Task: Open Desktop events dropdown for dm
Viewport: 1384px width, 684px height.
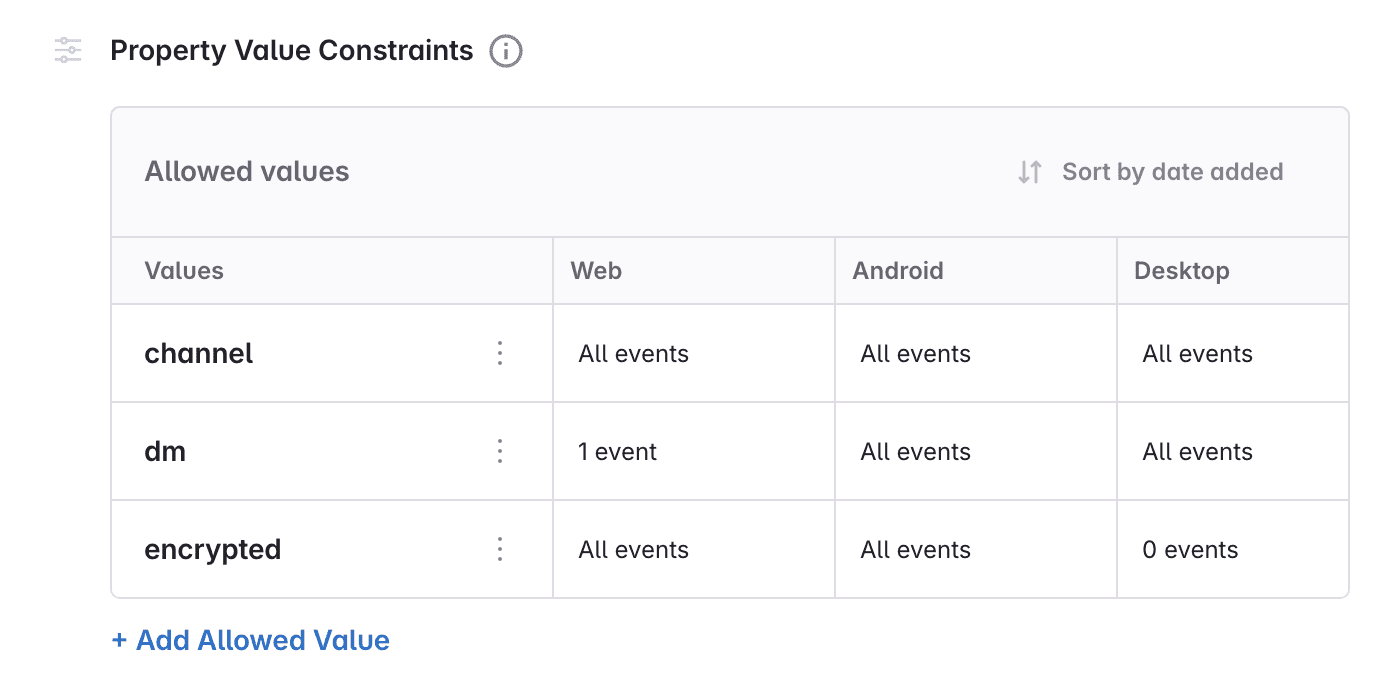Action: click(x=1197, y=452)
